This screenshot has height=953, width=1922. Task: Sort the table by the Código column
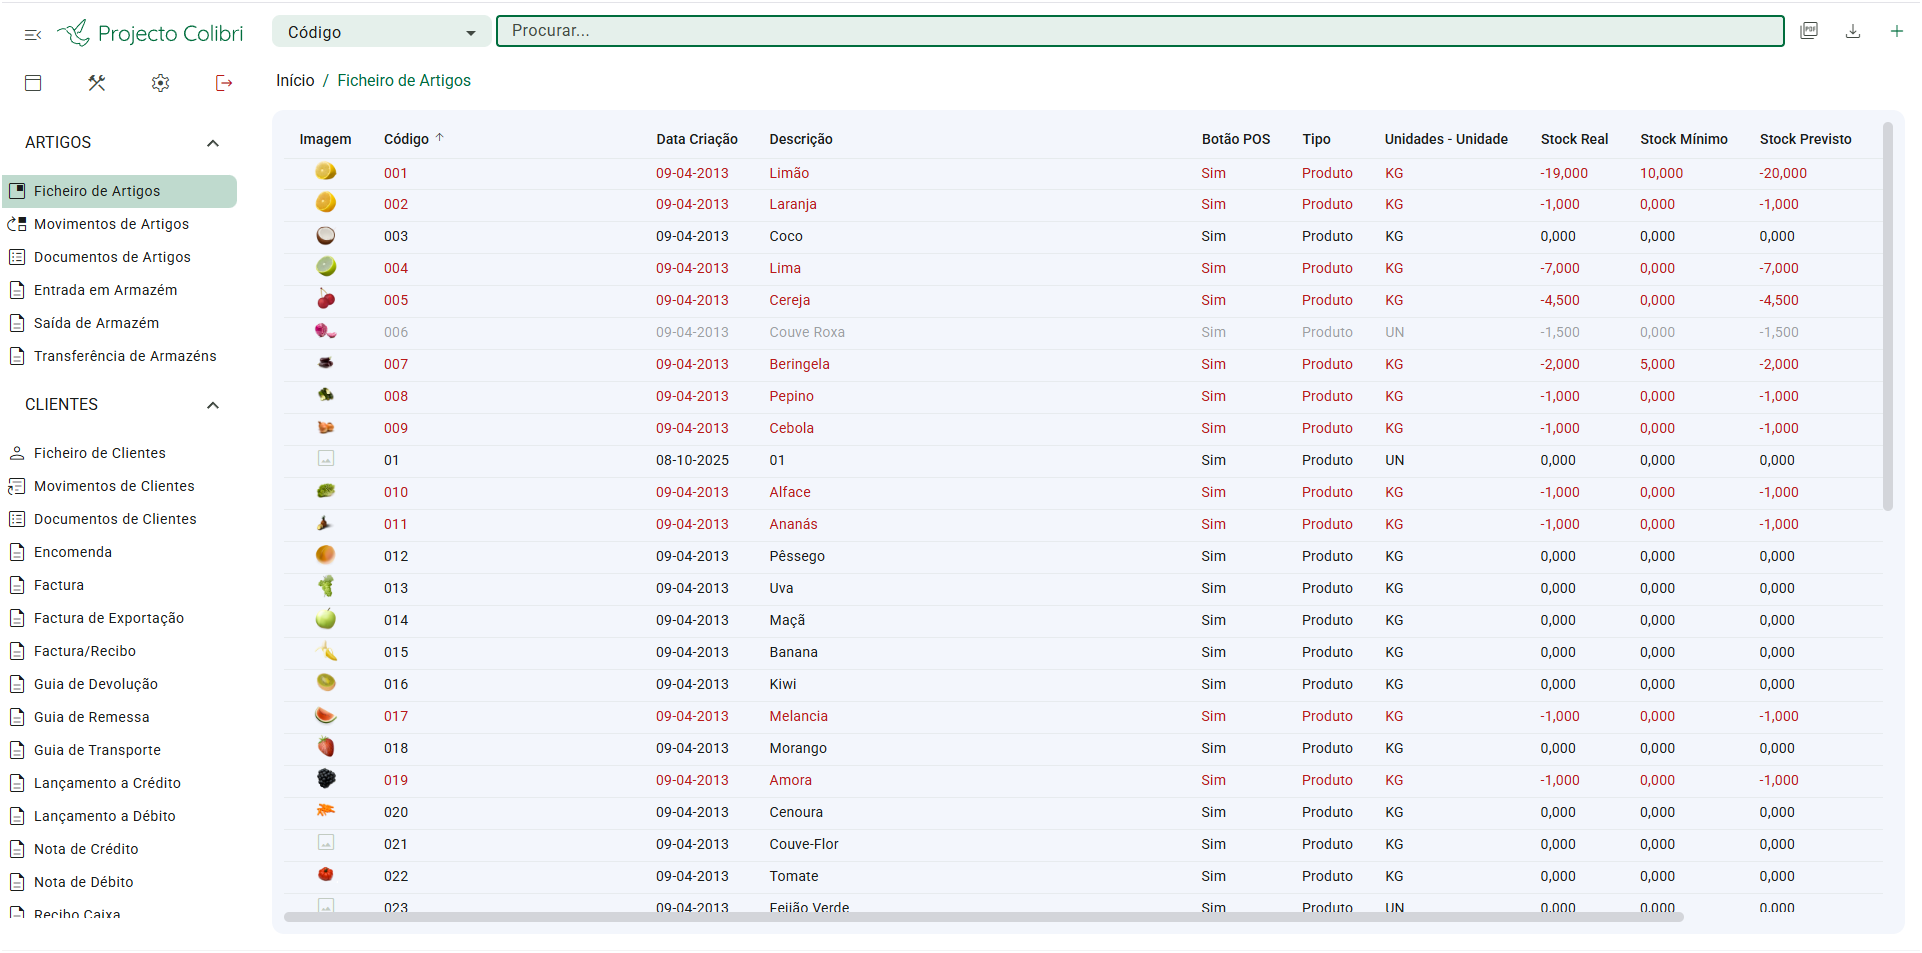click(x=406, y=139)
